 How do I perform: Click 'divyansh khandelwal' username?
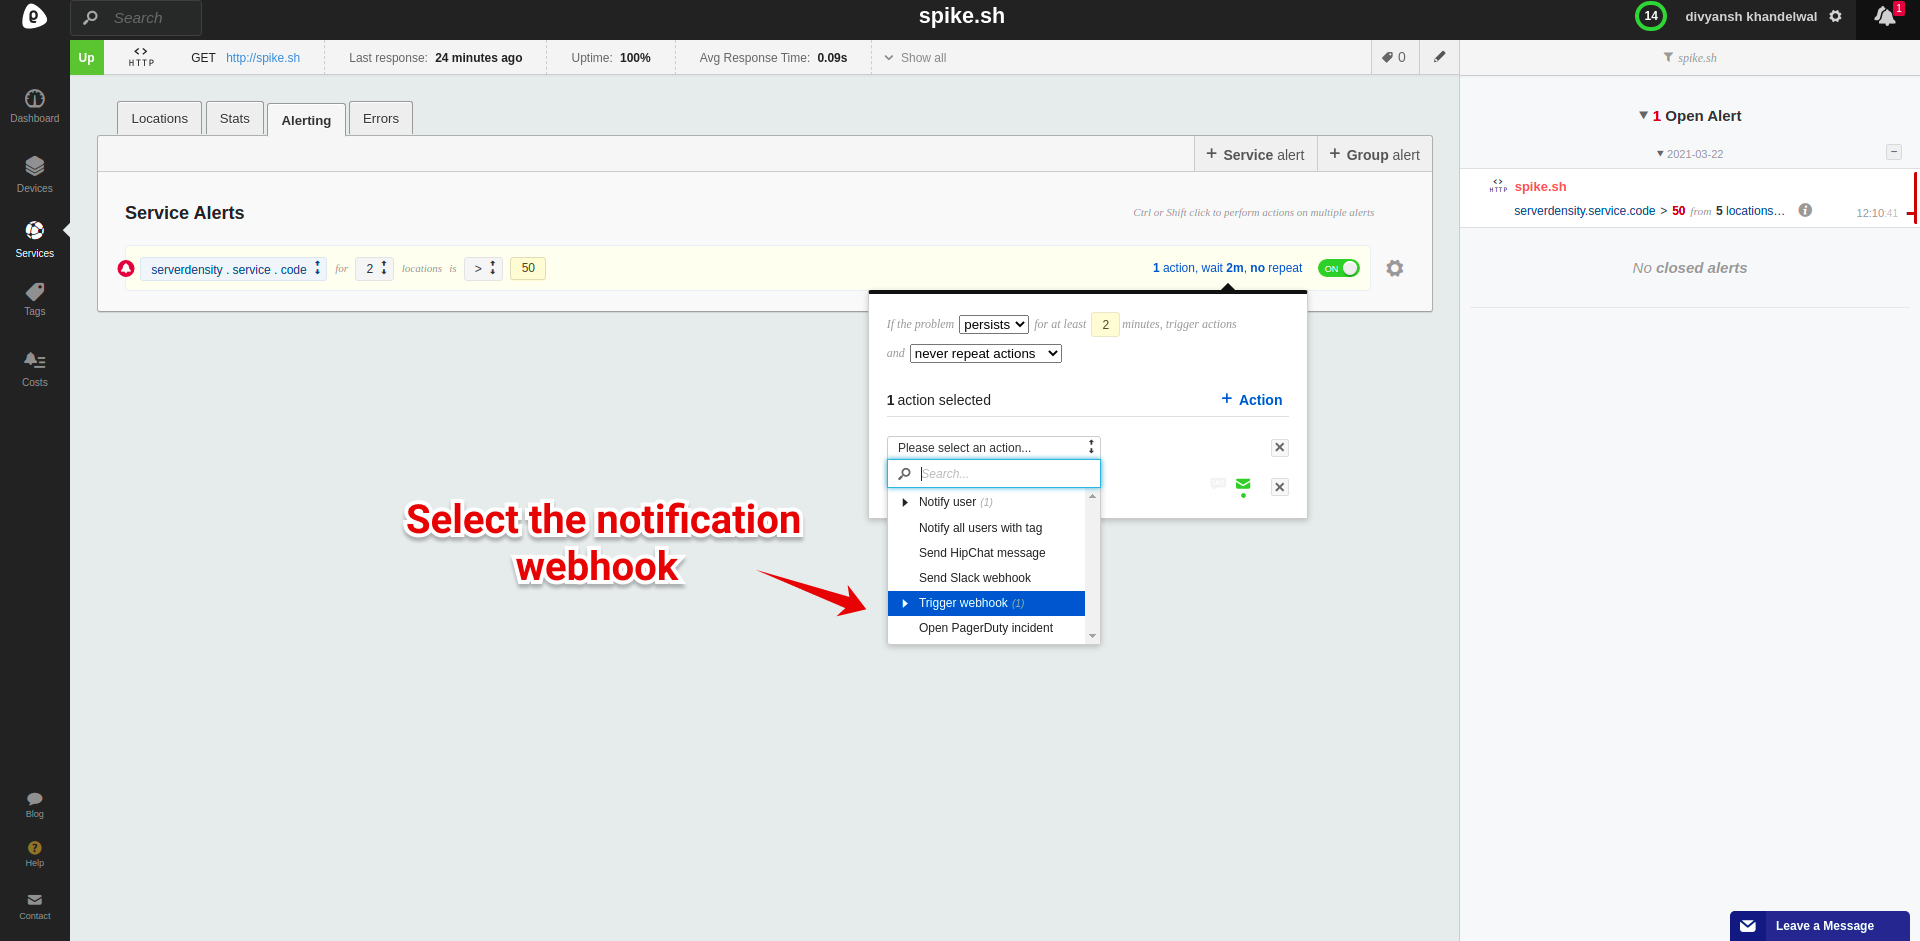(x=1751, y=17)
